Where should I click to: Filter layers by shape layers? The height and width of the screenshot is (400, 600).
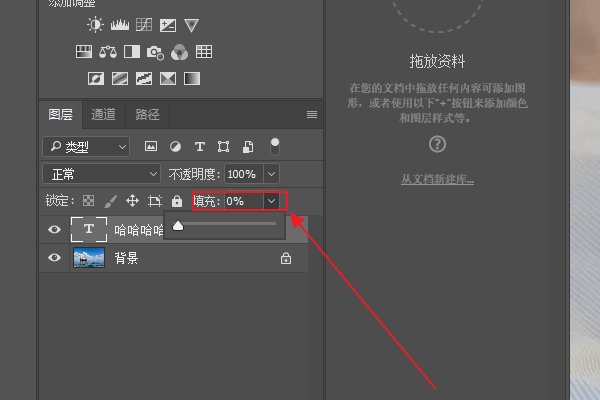(x=223, y=147)
